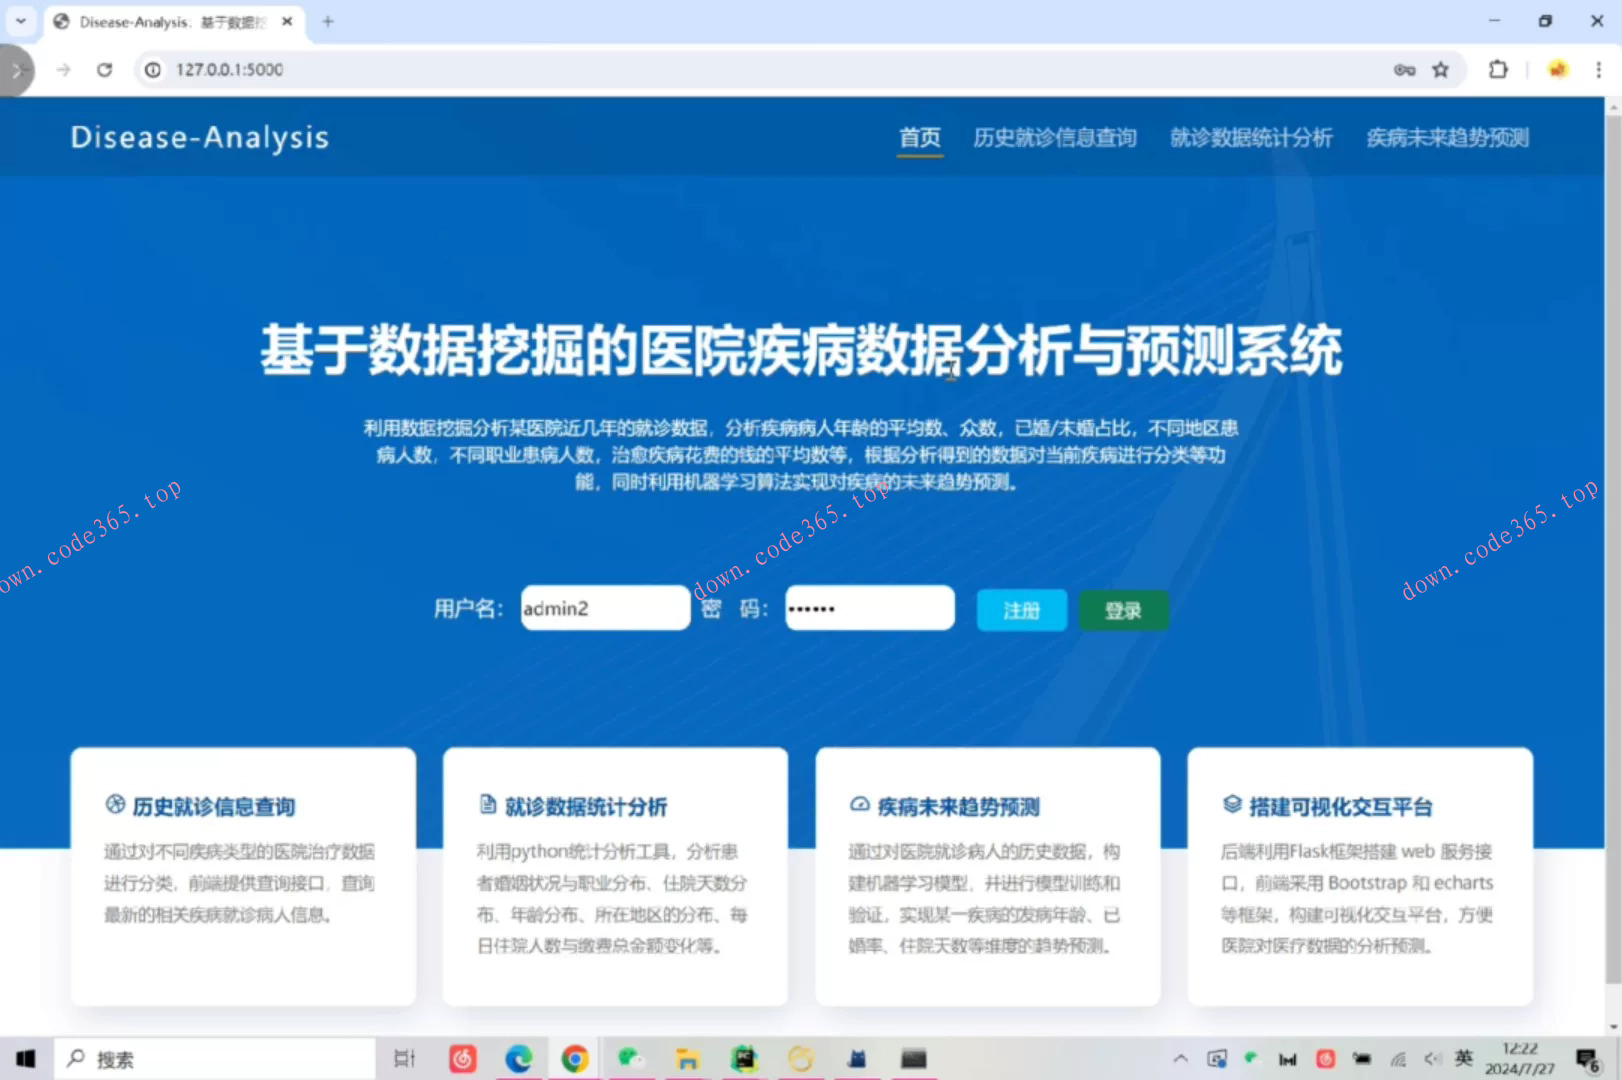Screen dimensions: 1622x1080
Task: Open the browser extensions puzzle icon
Action: (1498, 70)
